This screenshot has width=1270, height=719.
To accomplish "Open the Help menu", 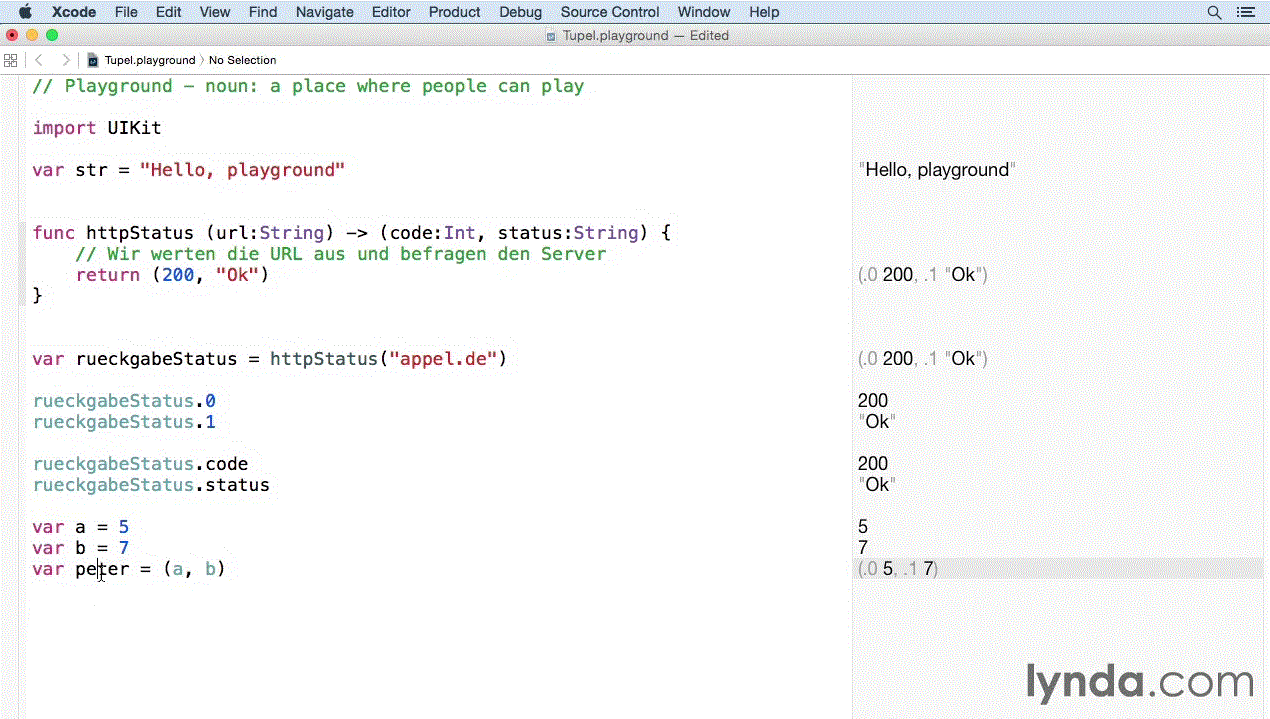I will [763, 12].
